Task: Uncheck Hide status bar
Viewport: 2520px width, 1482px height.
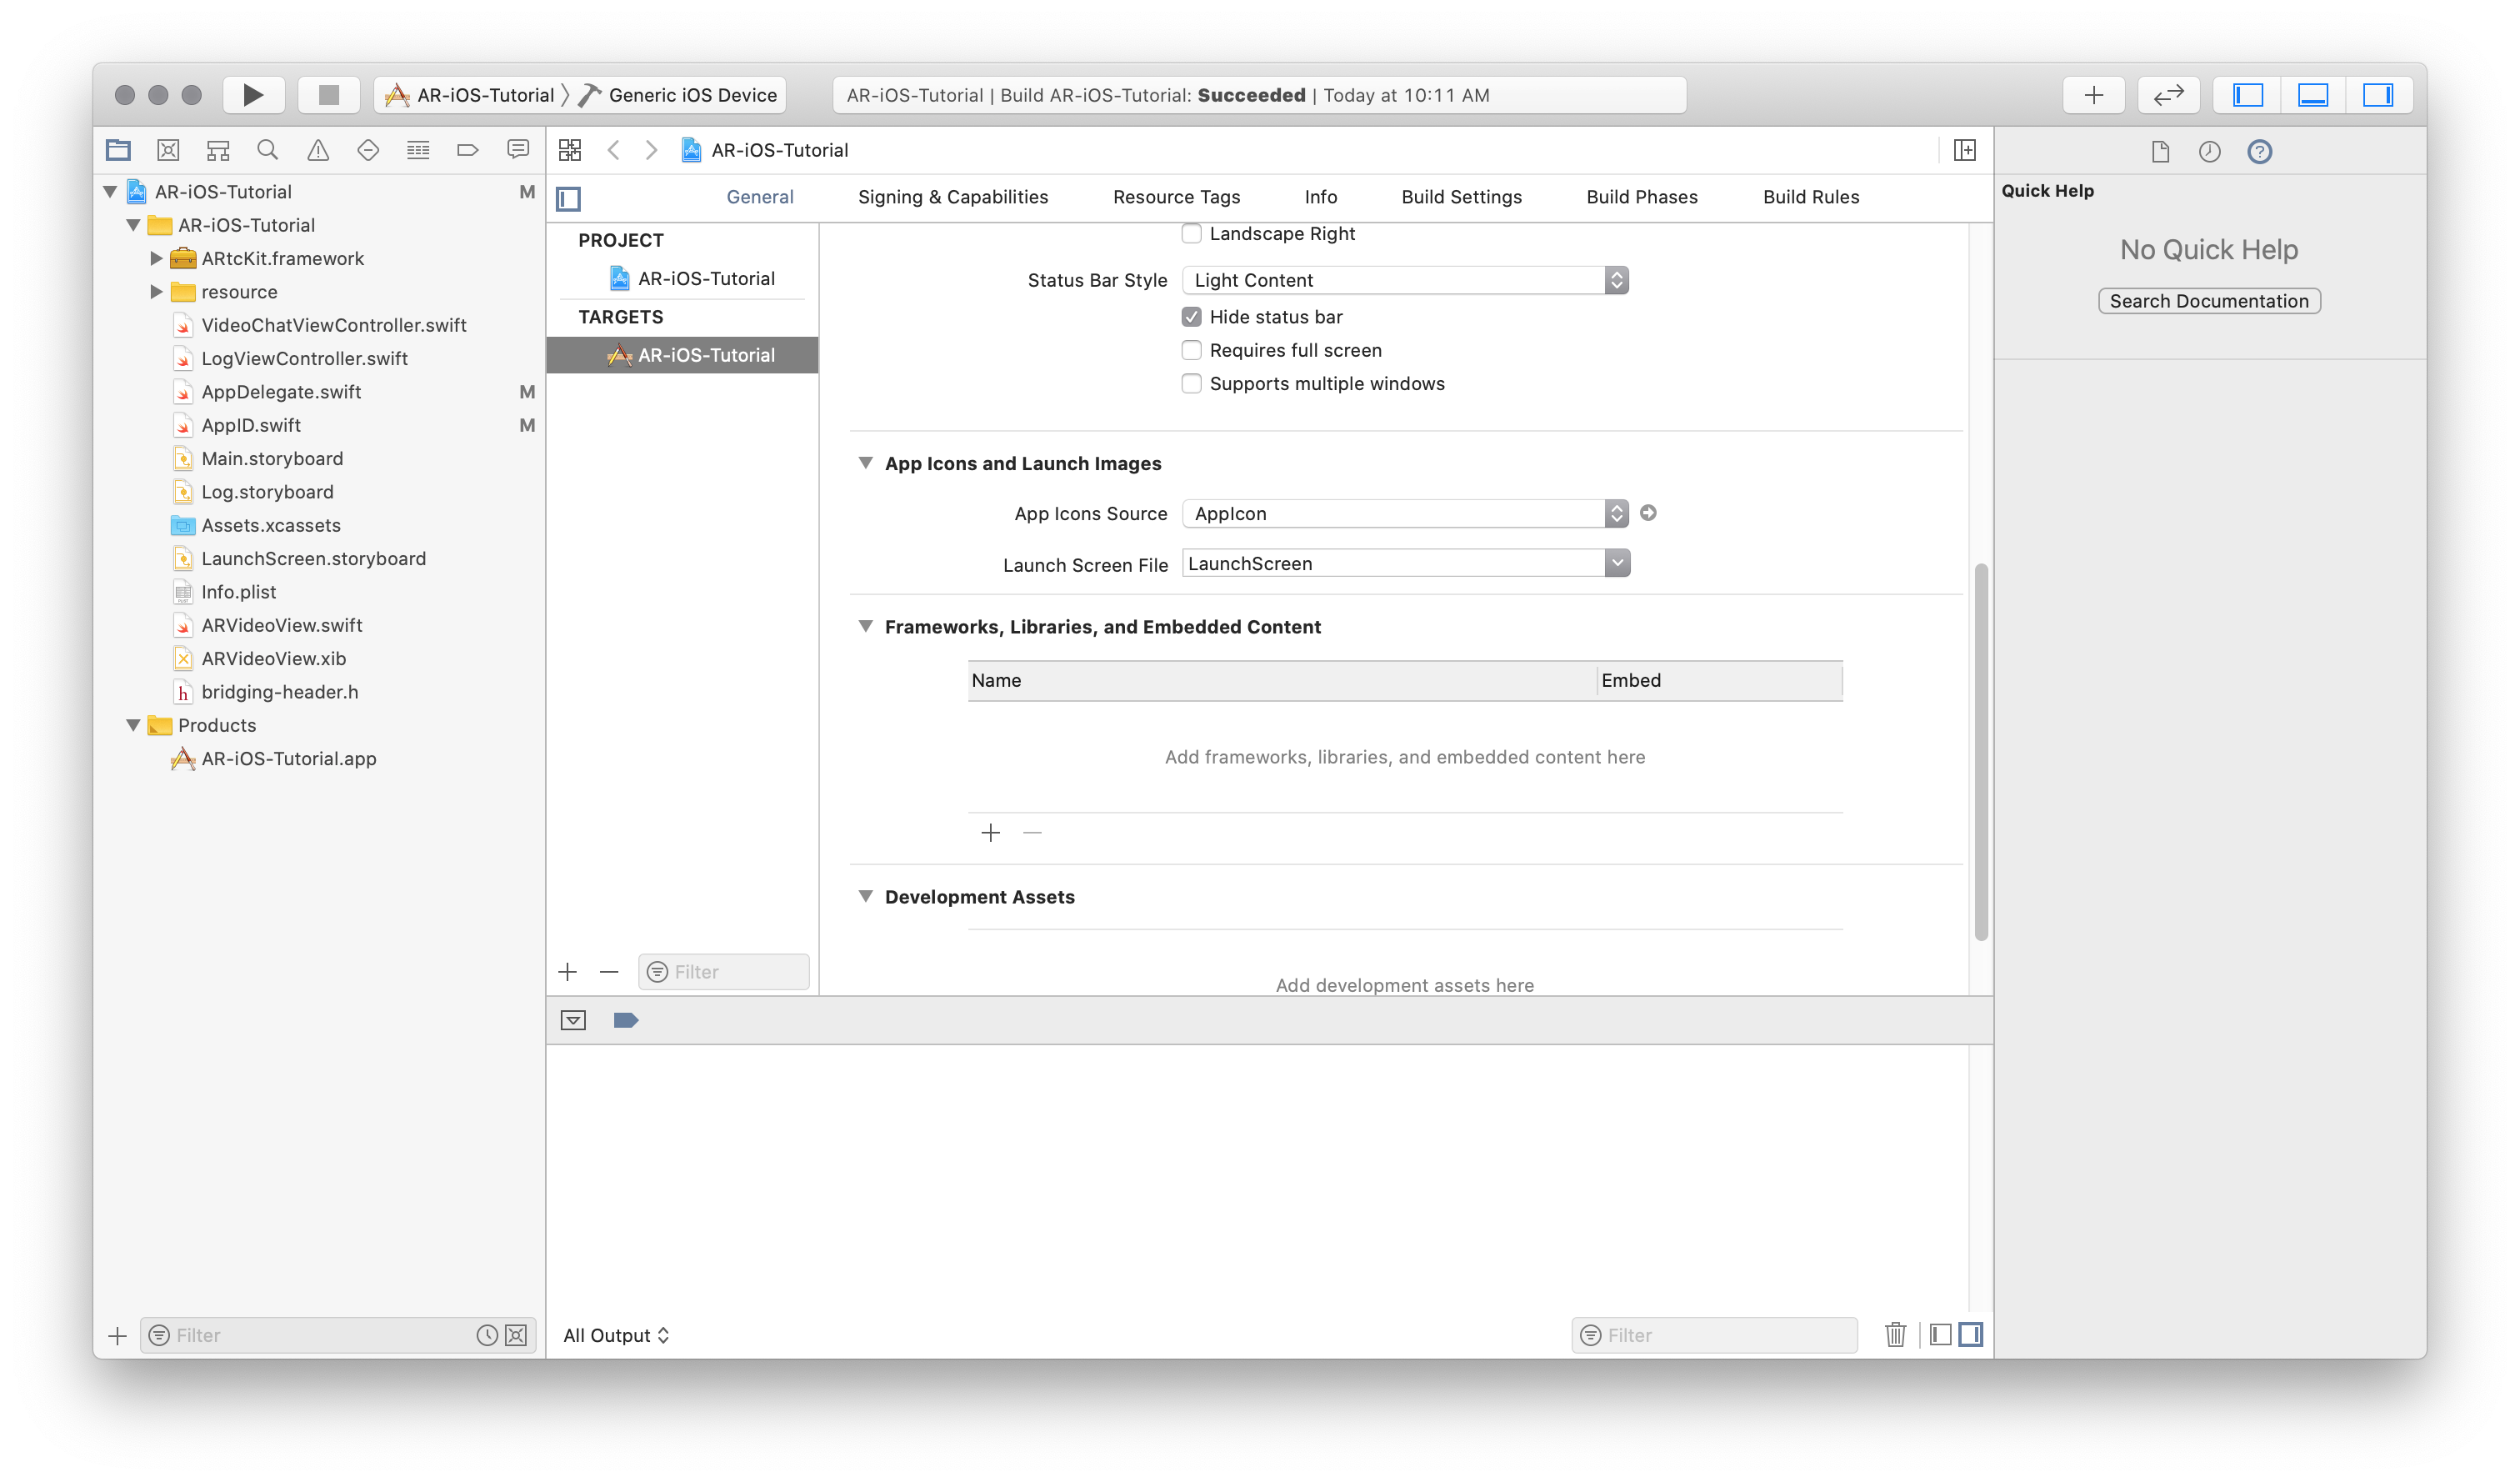Action: coord(1191,317)
